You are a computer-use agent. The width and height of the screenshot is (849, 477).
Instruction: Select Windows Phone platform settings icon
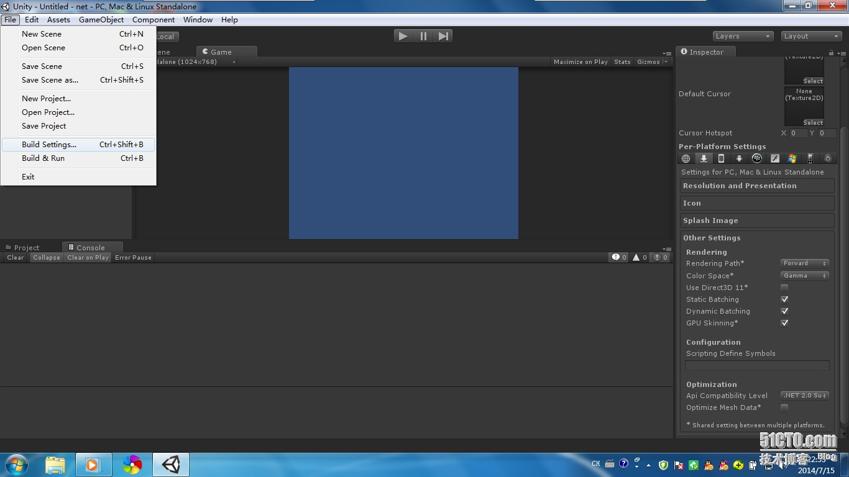[810, 159]
